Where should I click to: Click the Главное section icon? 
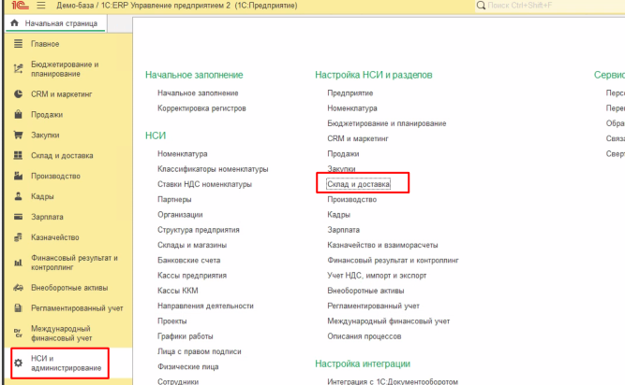18,43
